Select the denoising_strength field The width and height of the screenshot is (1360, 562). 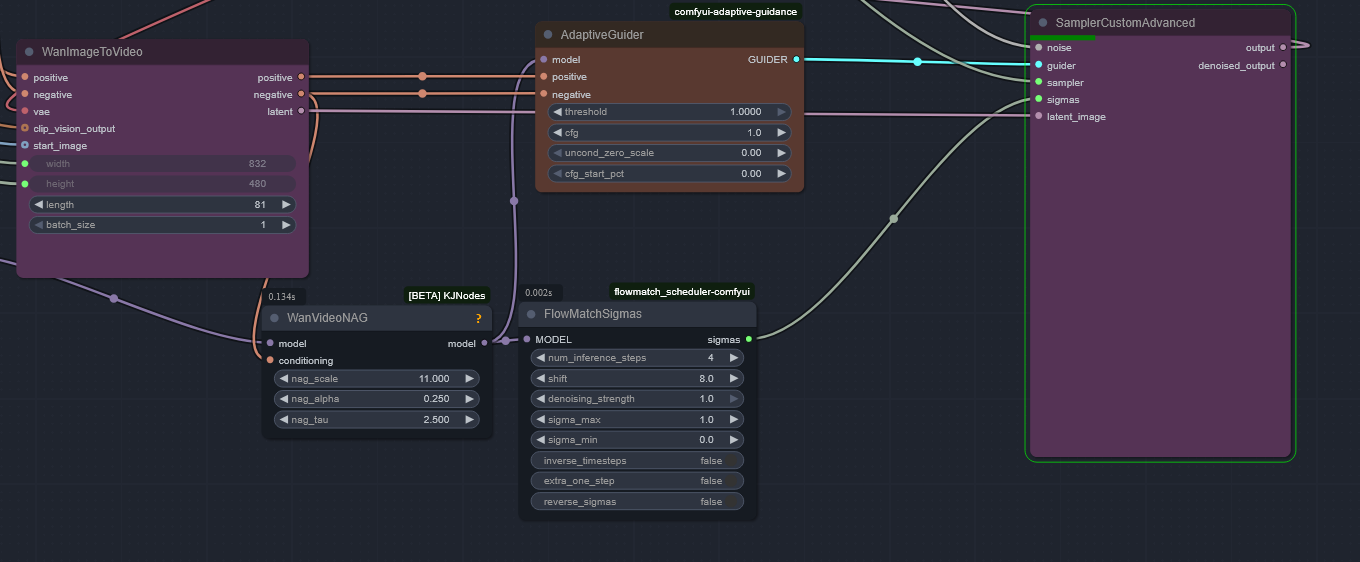pyautogui.click(x=637, y=399)
